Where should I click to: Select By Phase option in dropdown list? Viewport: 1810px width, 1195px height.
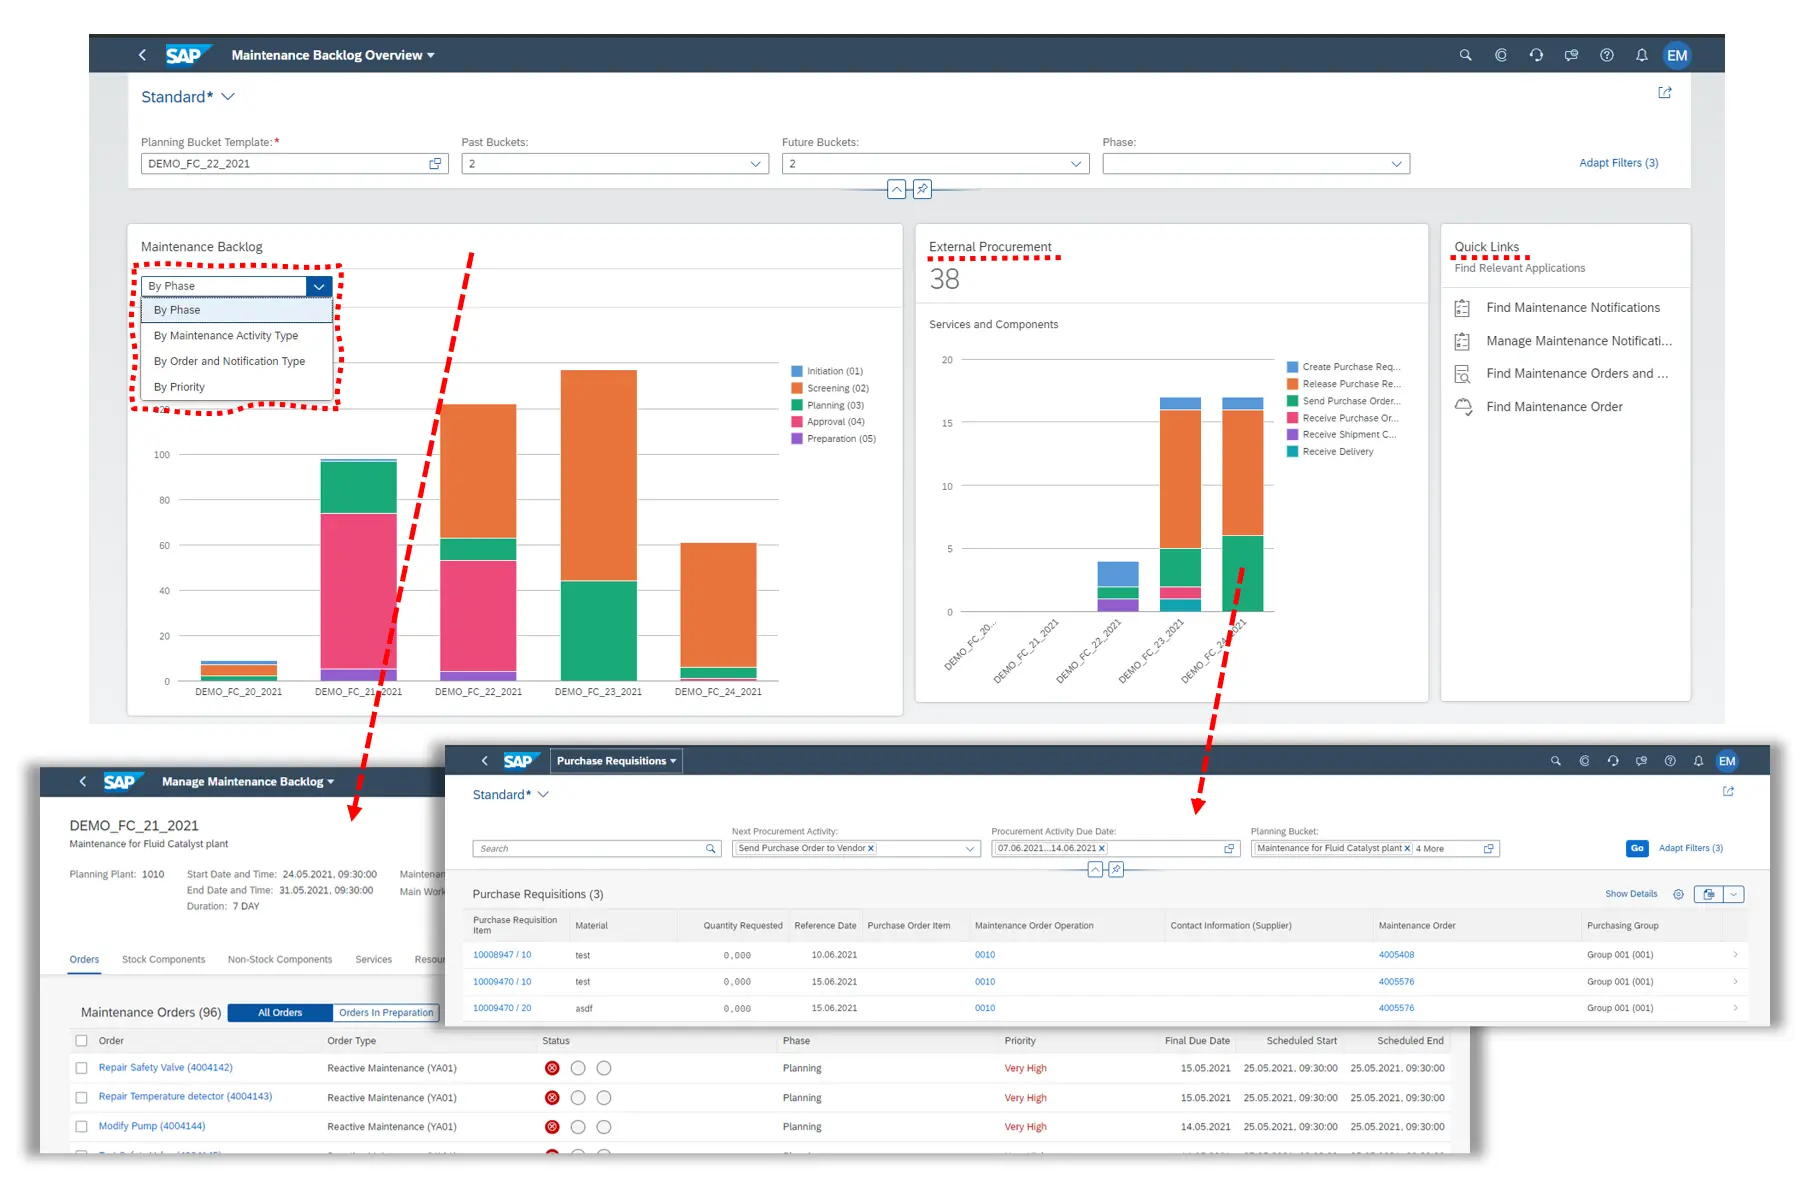coord(237,310)
